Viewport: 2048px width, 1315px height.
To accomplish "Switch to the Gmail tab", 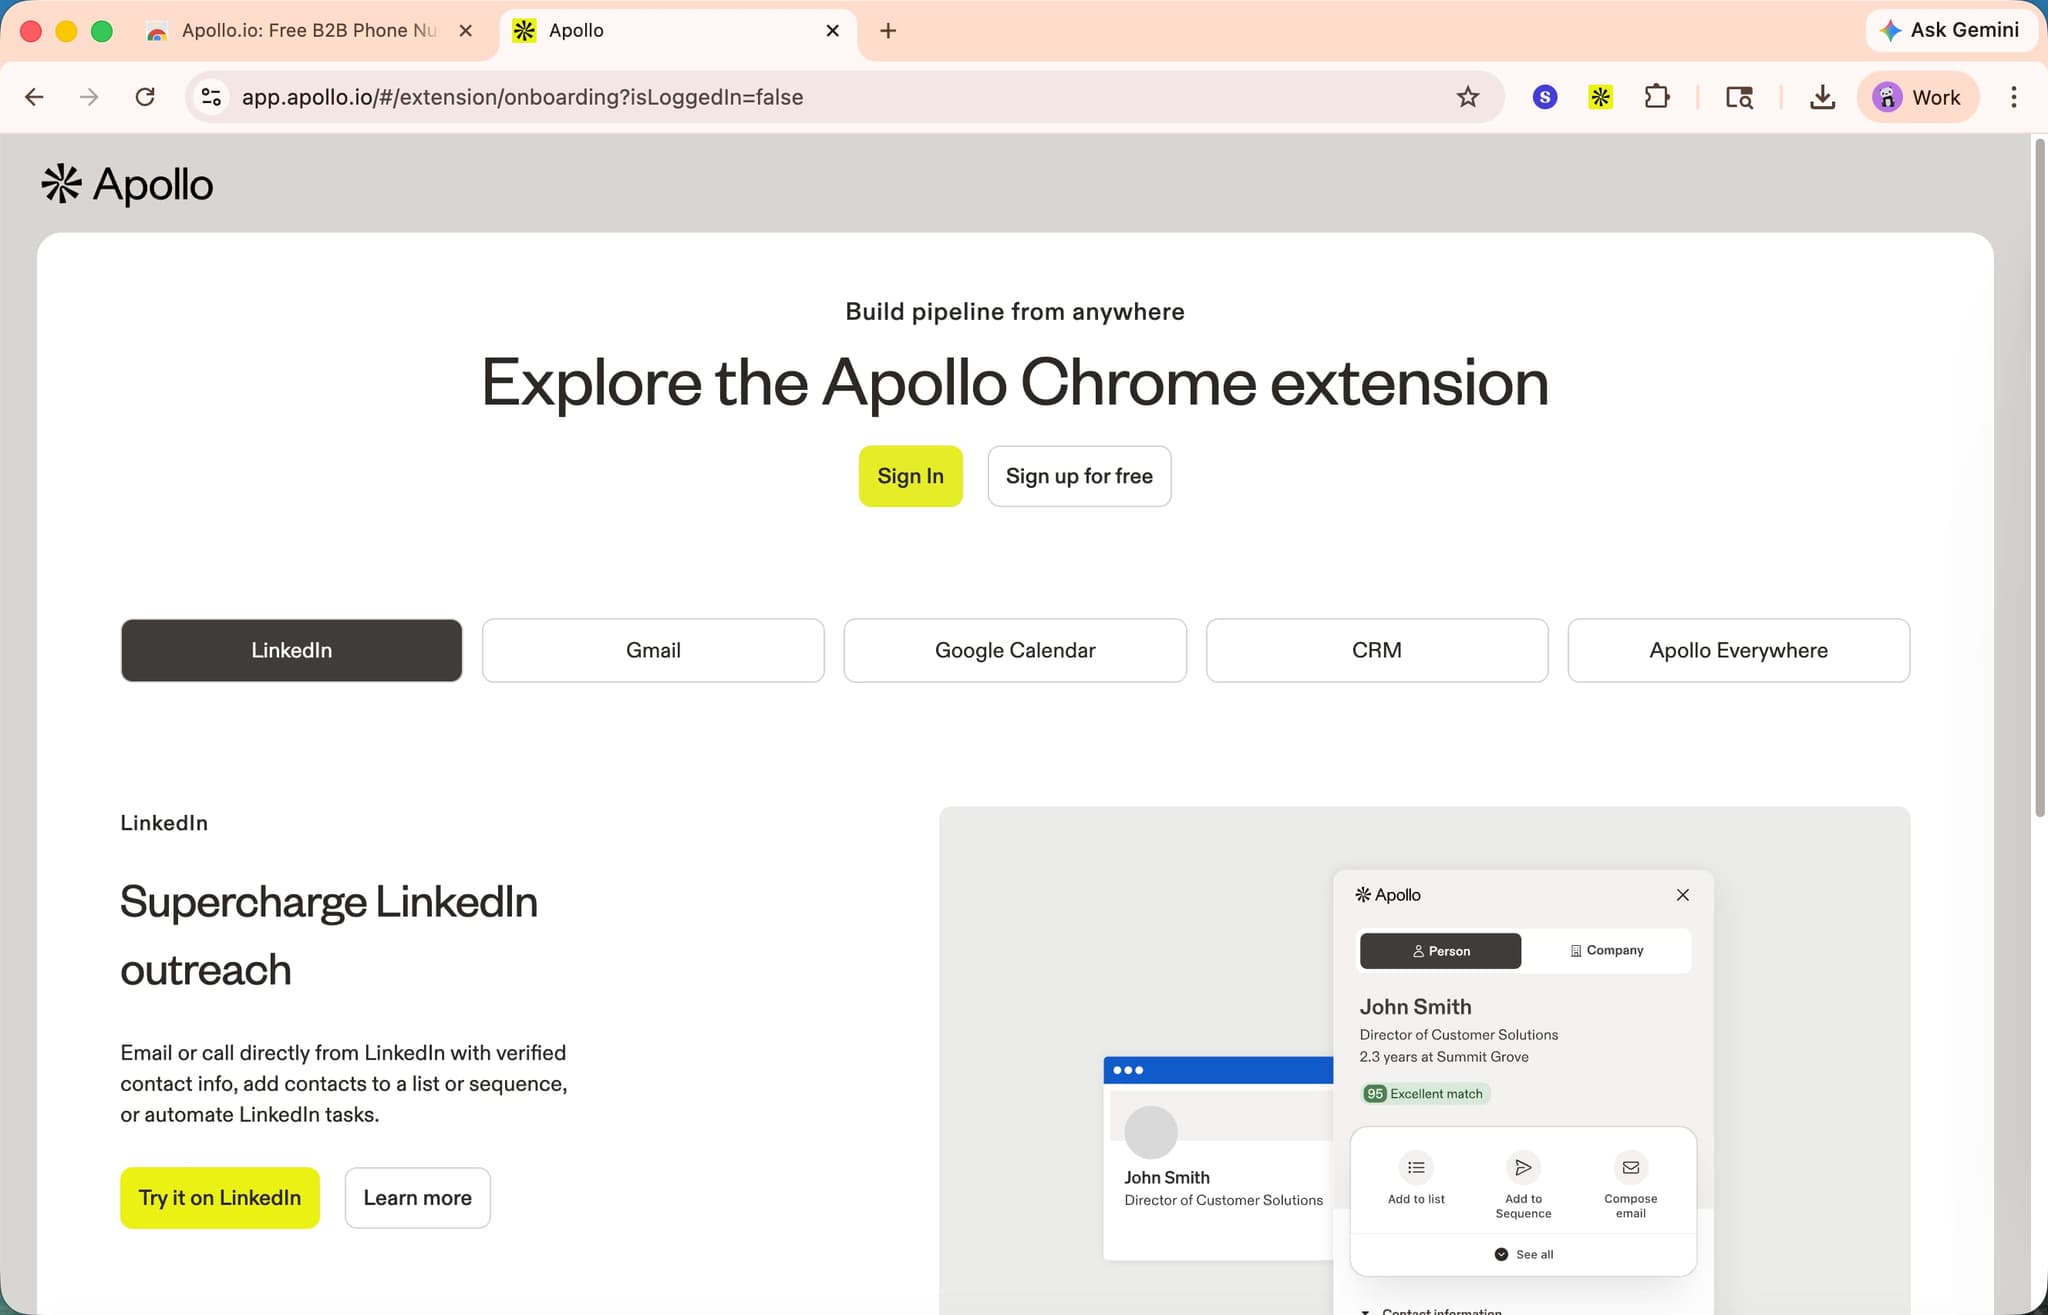I will (653, 650).
